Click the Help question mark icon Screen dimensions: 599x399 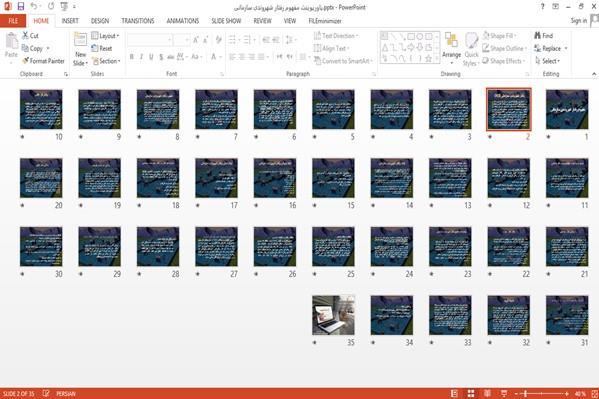(x=542, y=6)
